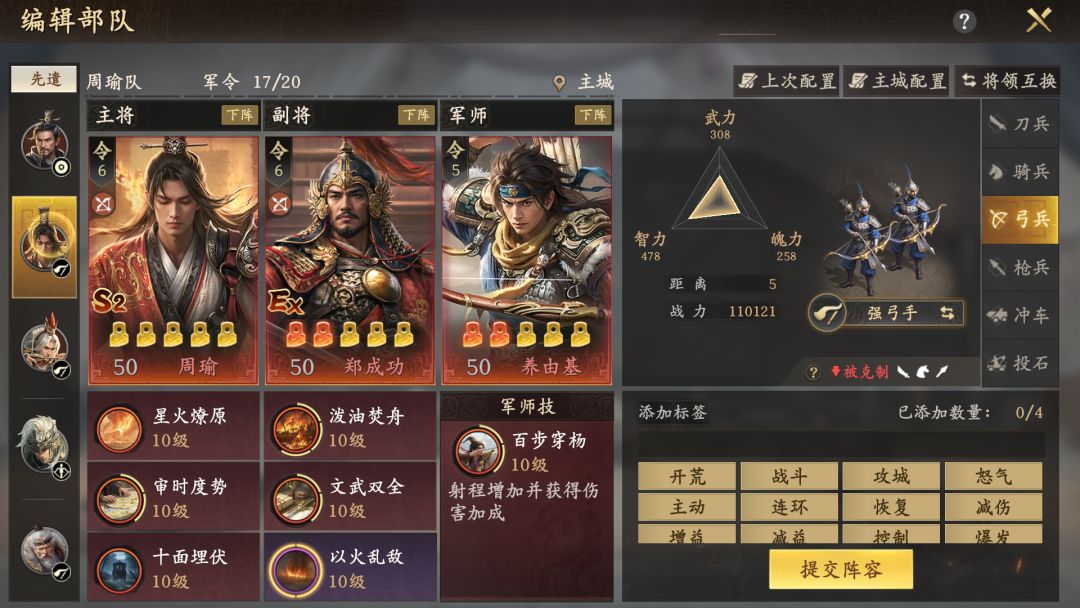Select the 泼油焚舟 skill icon
The width and height of the screenshot is (1080, 608).
click(x=295, y=428)
